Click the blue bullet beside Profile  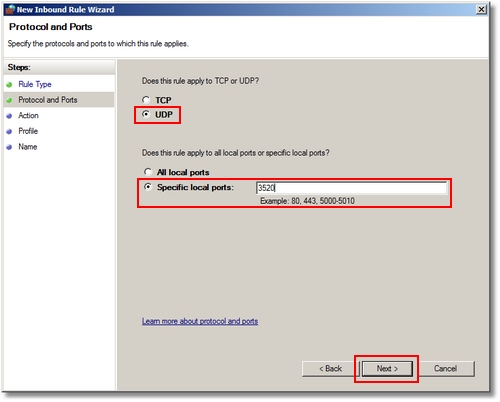(x=9, y=131)
